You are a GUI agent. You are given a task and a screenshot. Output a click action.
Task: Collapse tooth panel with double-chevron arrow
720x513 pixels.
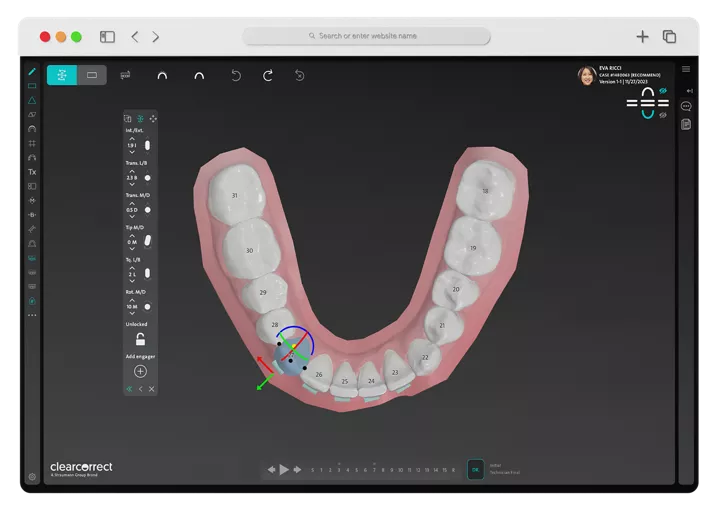tap(128, 389)
